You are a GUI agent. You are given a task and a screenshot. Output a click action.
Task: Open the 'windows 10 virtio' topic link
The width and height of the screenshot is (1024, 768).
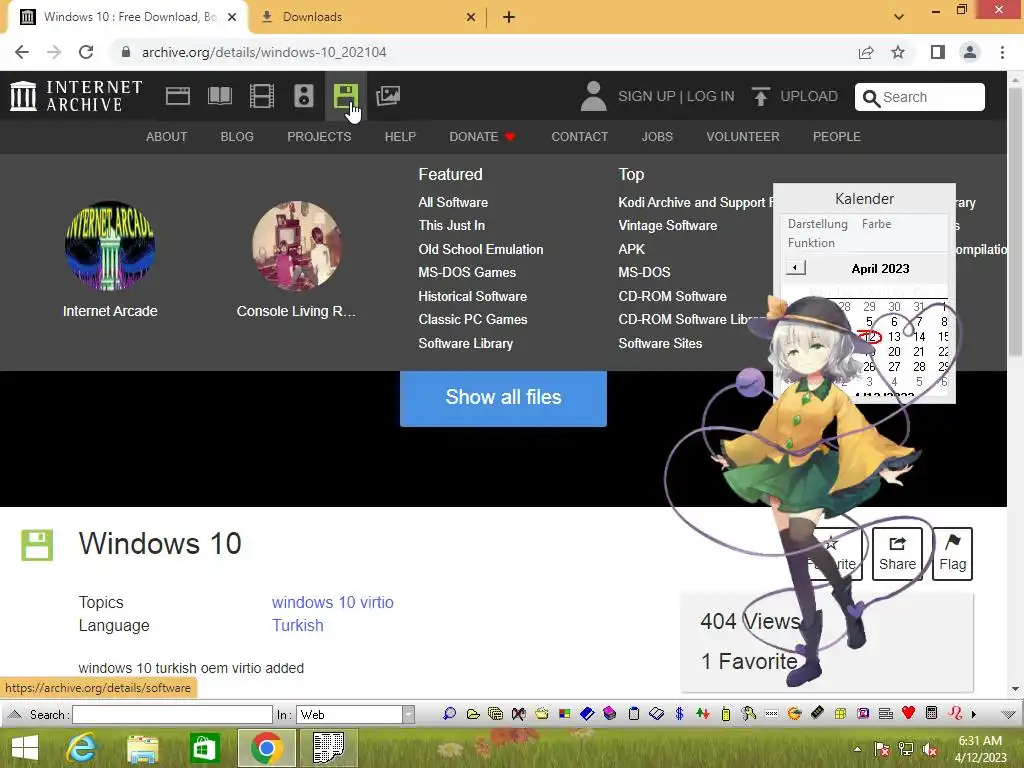[332, 602]
